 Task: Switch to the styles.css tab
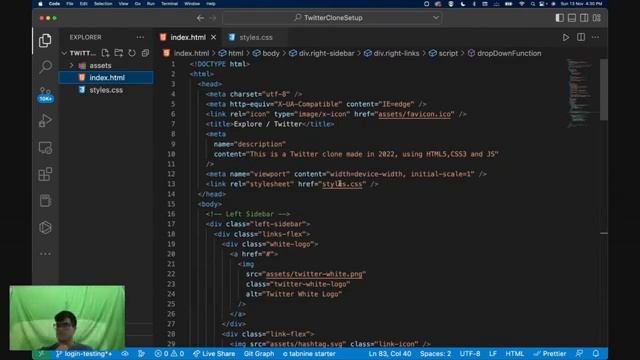(256, 37)
